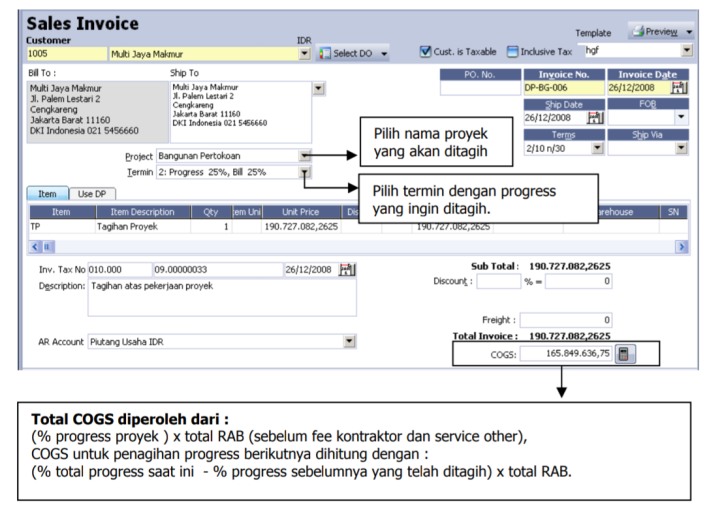The image size is (705, 512).
Task: Expand the Select DO arrow menu
Action: pyautogui.click(x=384, y=53)
